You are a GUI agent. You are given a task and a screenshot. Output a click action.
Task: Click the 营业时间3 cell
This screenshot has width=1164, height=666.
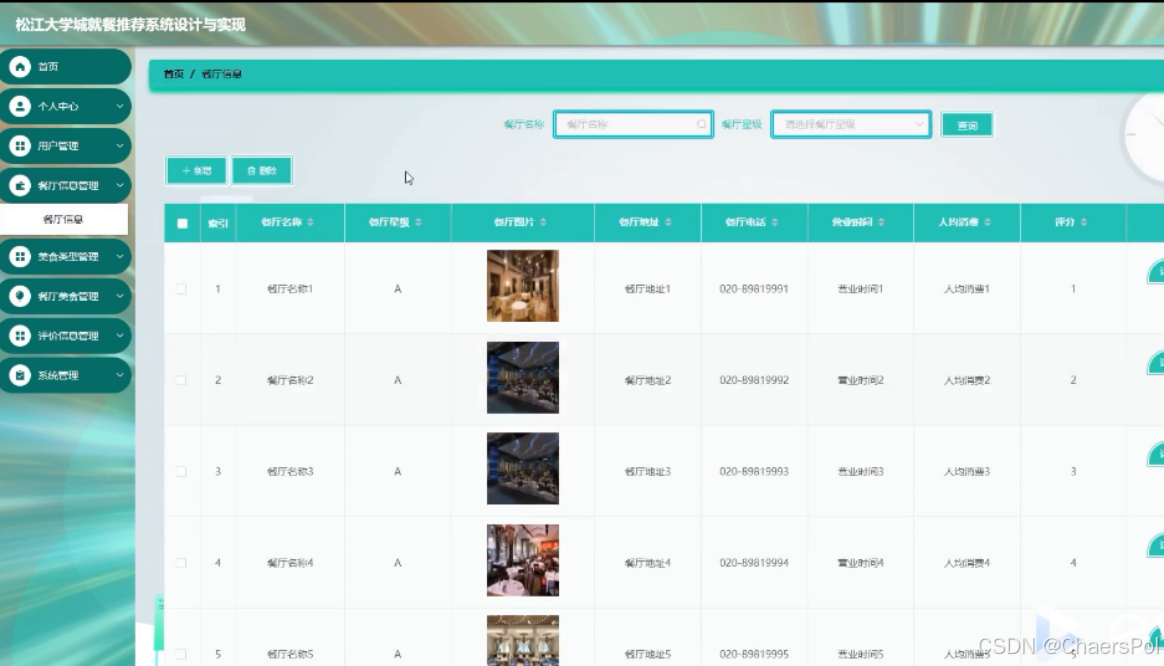[860, 471]
